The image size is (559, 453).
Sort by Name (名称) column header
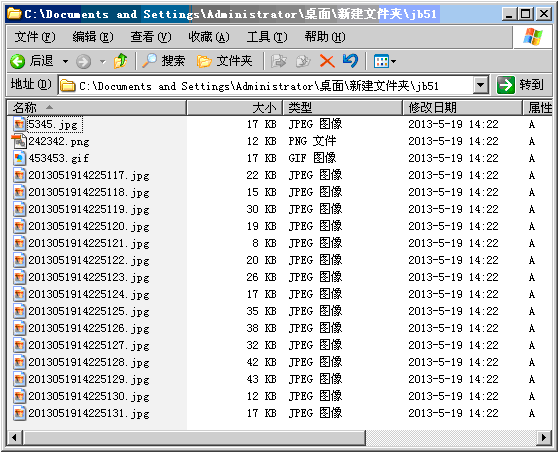coord(97,107)
